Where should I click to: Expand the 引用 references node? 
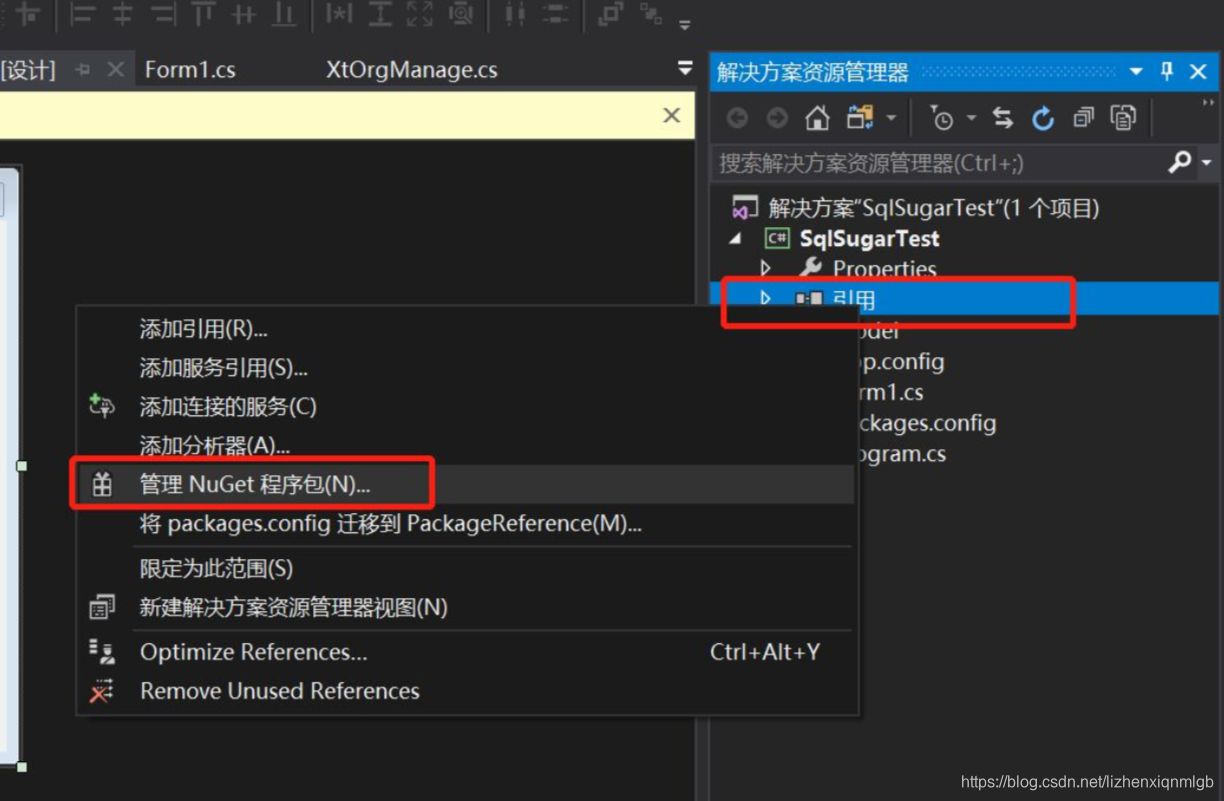click(766, 298)
